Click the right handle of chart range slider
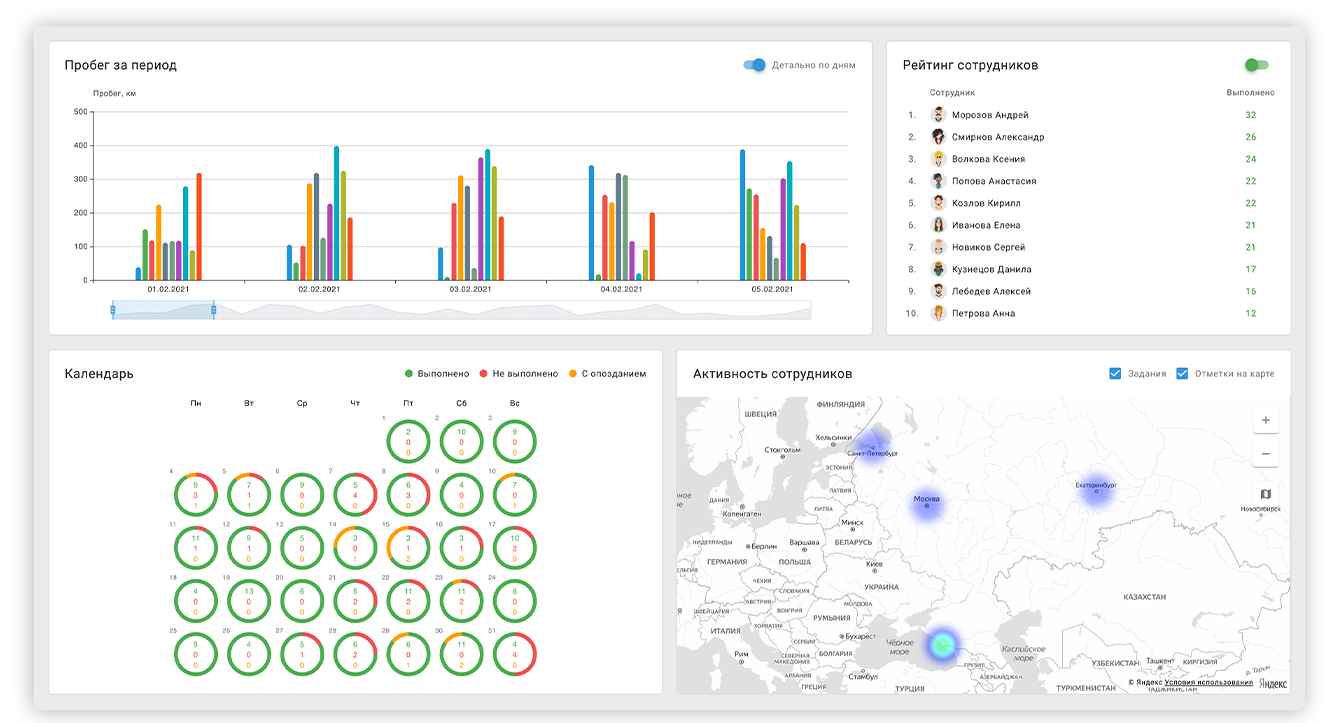Image resolution: width=1340 pixels, height=723 pixels. (214, 310)
